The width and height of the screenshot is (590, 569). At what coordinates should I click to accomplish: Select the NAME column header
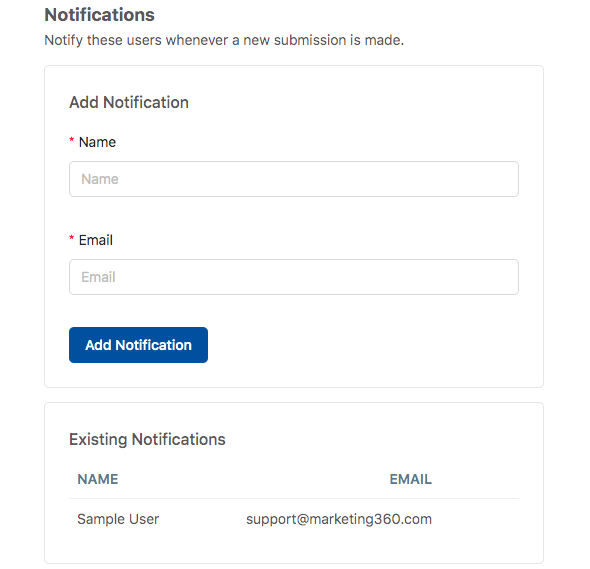98,479
